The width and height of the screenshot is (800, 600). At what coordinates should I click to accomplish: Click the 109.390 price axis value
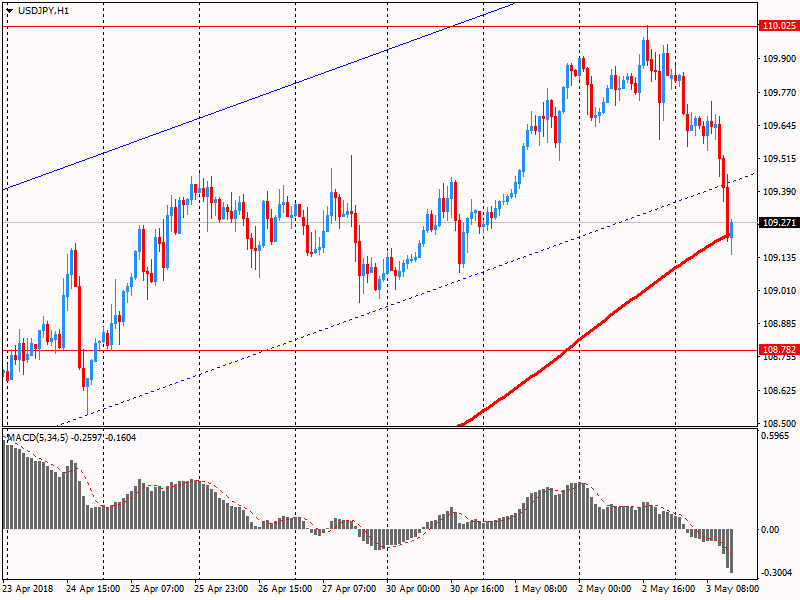pyautogui.click(x=779, y=191)
